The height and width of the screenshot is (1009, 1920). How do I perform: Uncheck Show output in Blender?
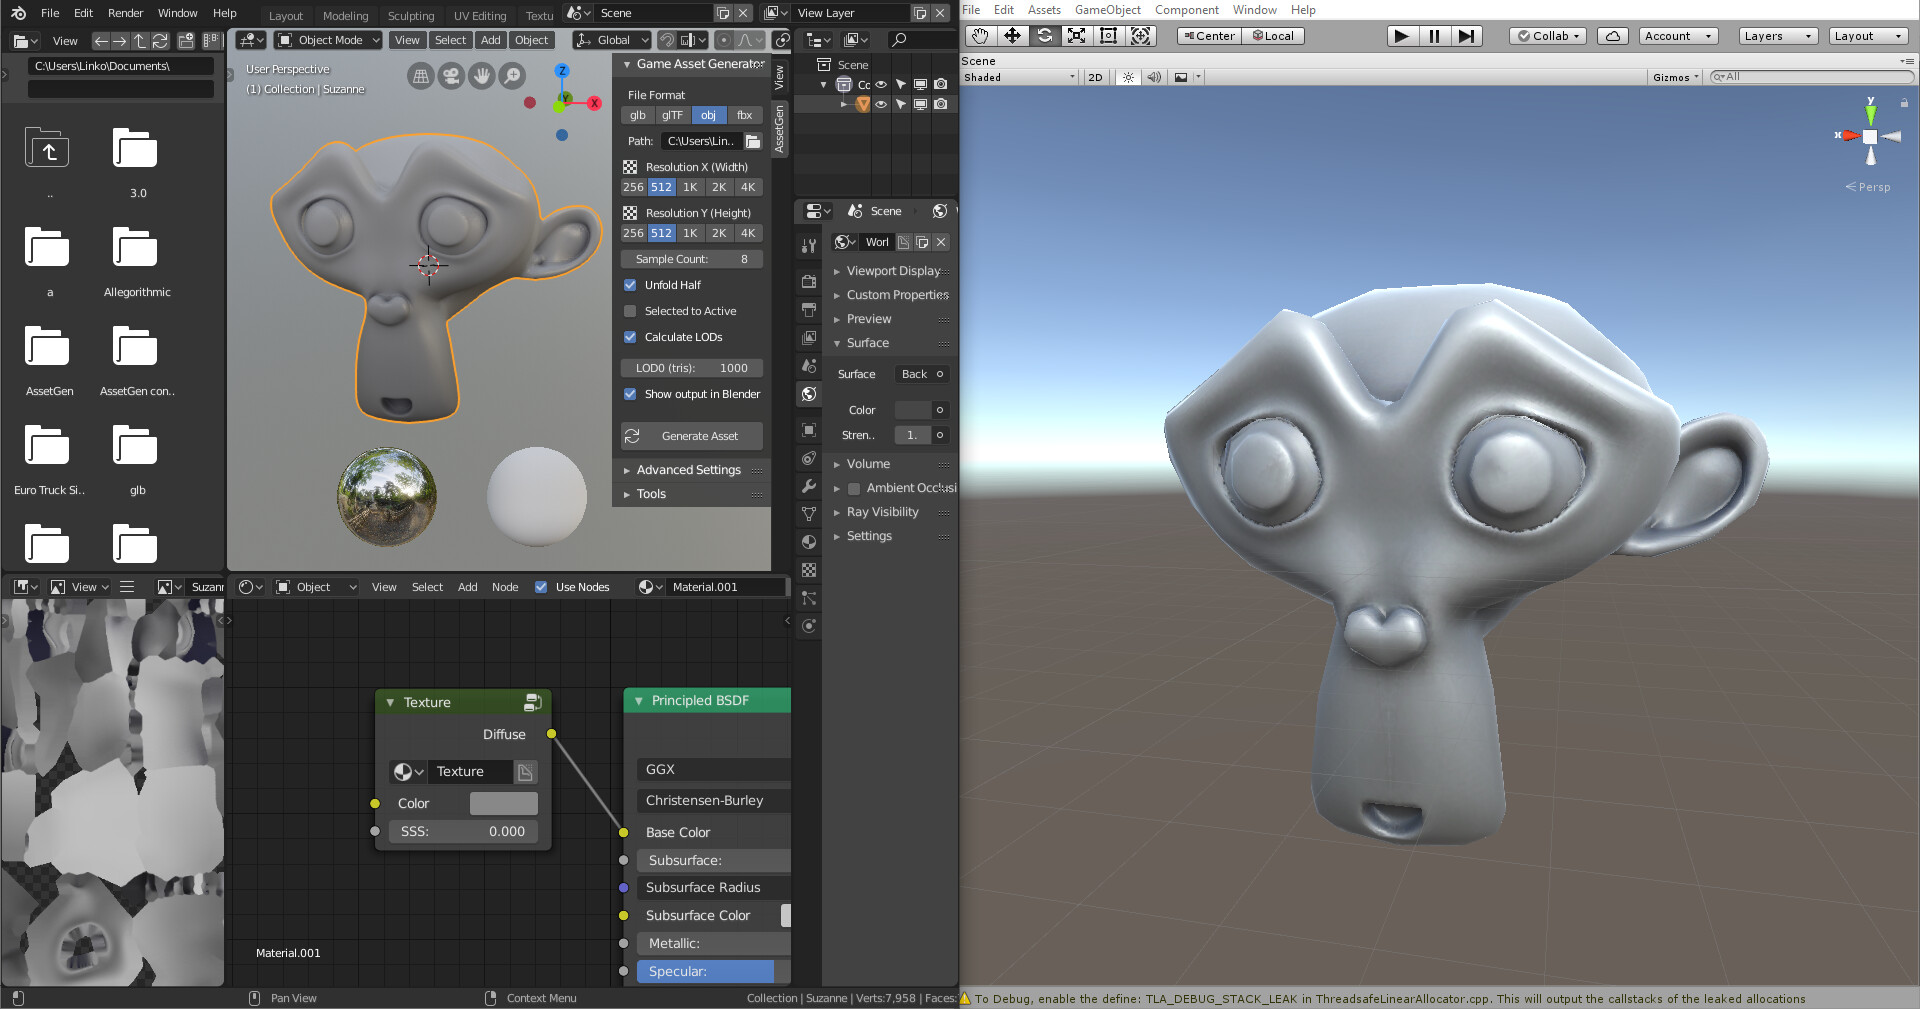[x=630, y=394]
